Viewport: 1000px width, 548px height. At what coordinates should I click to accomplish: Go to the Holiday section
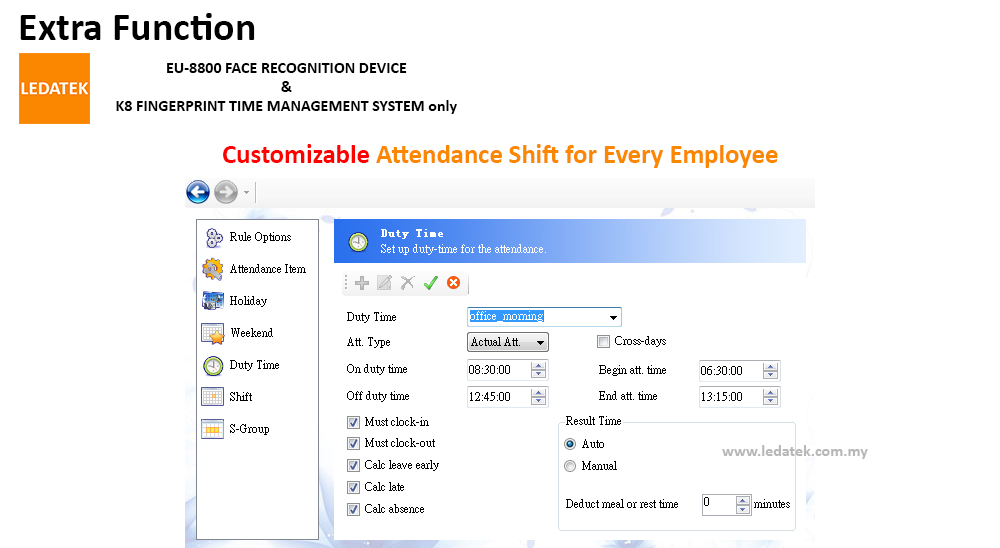click(x=248, y=301)
